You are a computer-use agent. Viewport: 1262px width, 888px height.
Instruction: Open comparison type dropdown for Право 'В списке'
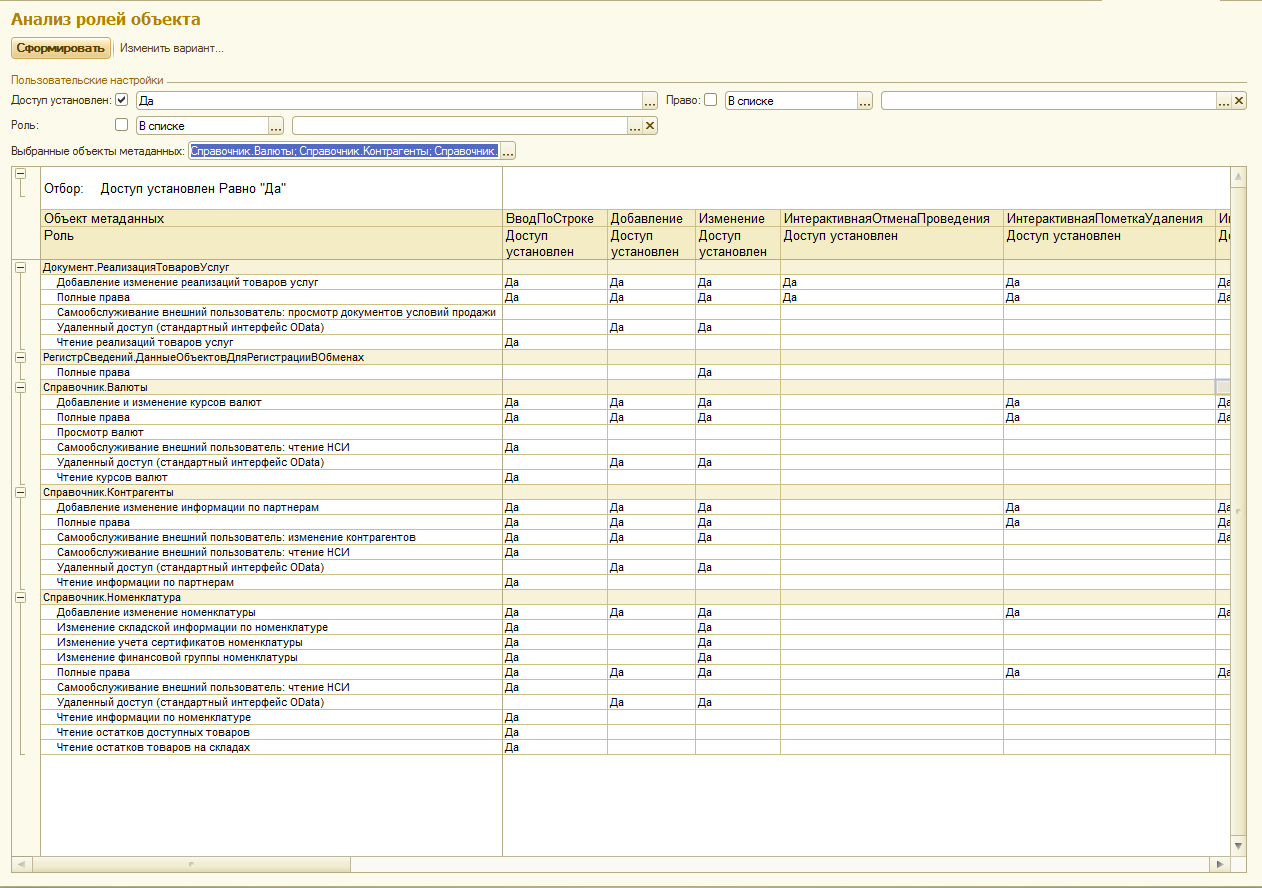(865, 101)
